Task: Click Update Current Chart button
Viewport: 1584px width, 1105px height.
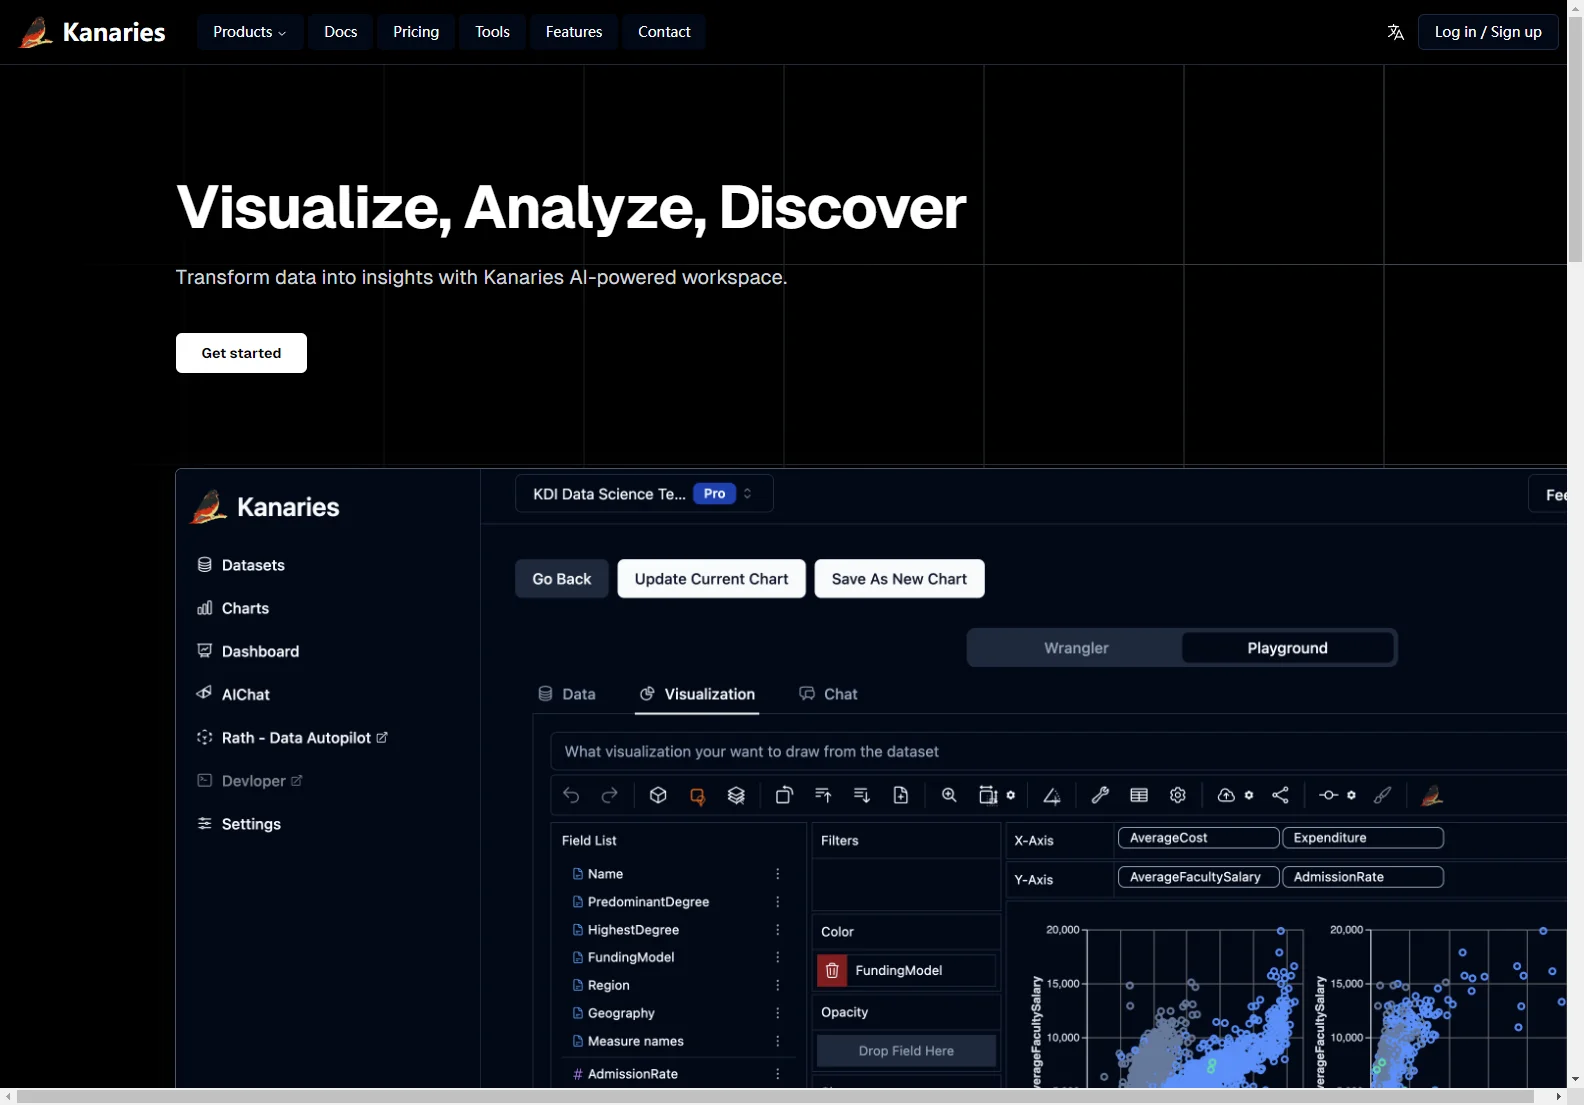Action: click(x=711, y=579)
